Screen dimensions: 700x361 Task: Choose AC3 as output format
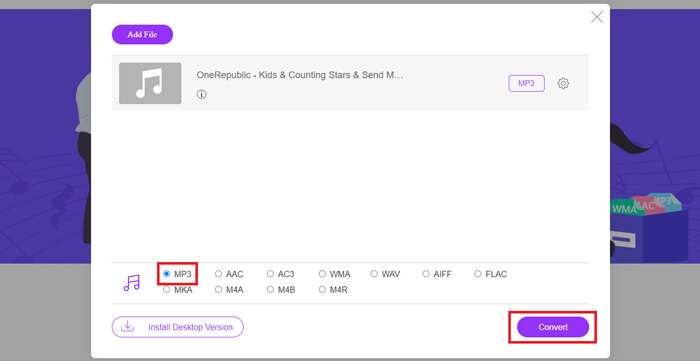click(x=270, y=274)
